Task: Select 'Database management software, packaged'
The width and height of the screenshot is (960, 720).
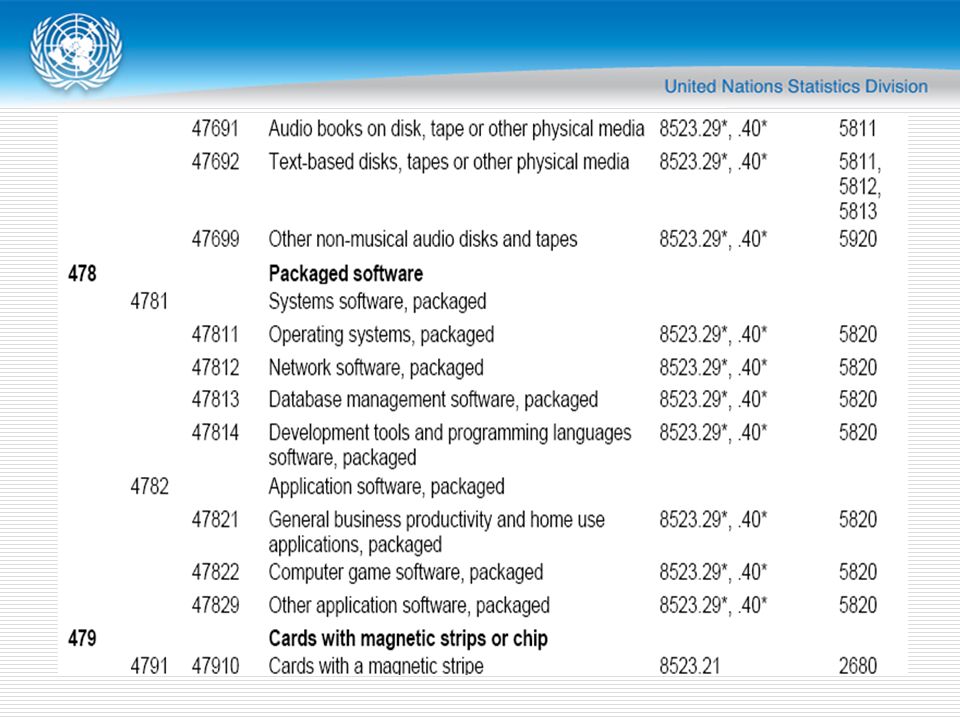Action: click(x=433, y=399)
